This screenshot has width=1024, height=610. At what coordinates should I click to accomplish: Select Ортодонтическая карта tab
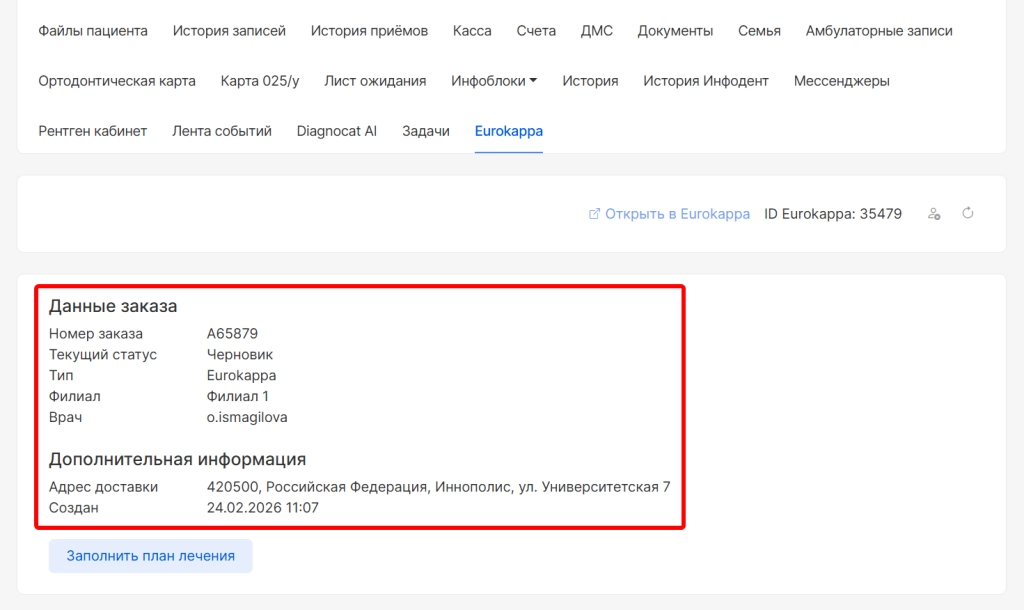tap(117, 81)
